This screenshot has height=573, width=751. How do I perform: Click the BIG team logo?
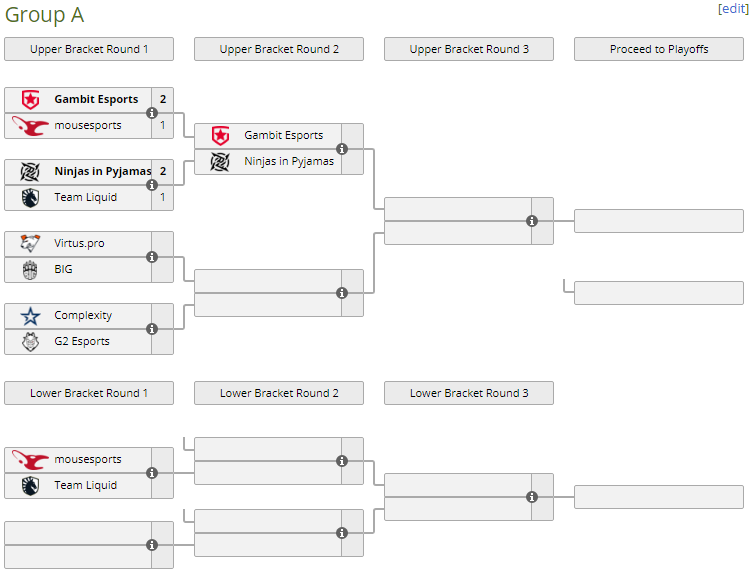[30, 269]
